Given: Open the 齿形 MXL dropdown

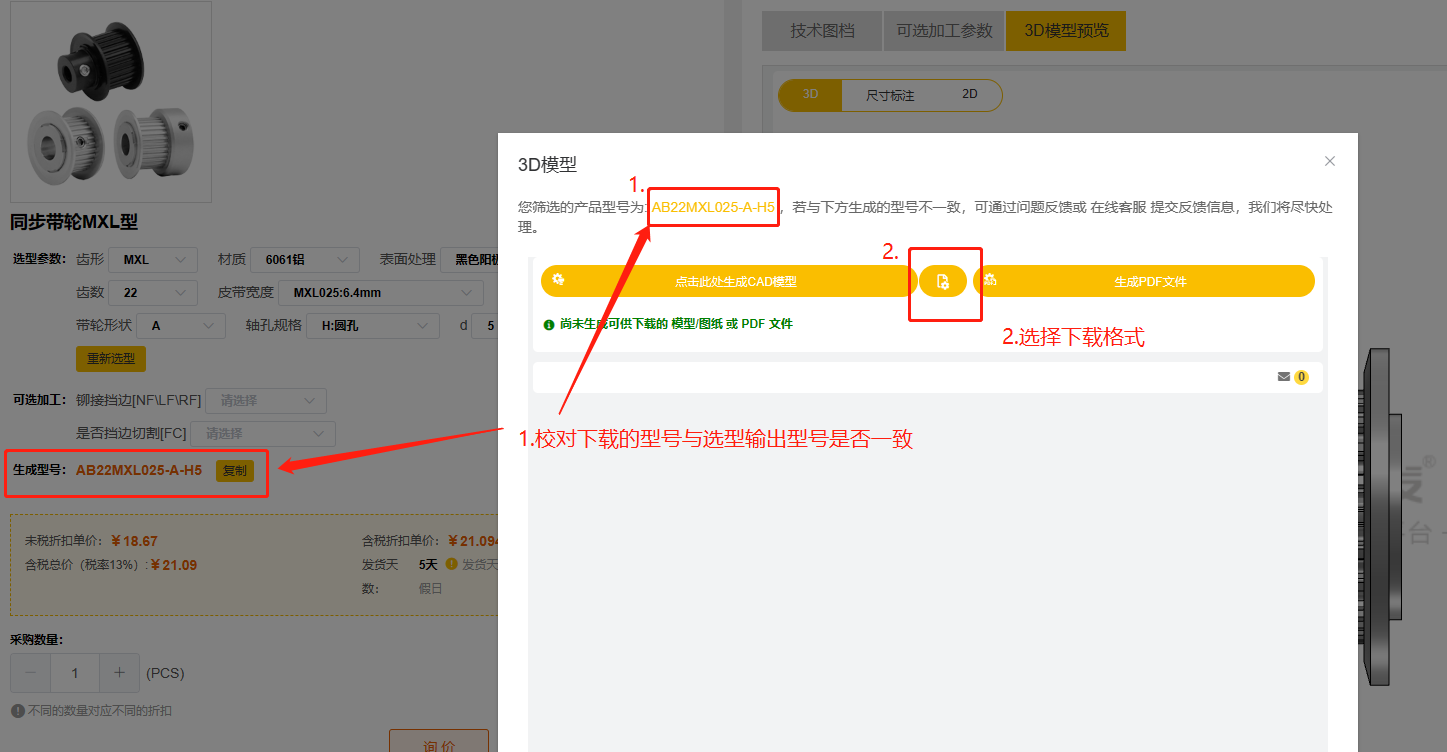Looking at the screenshot, I should point(152,259).
